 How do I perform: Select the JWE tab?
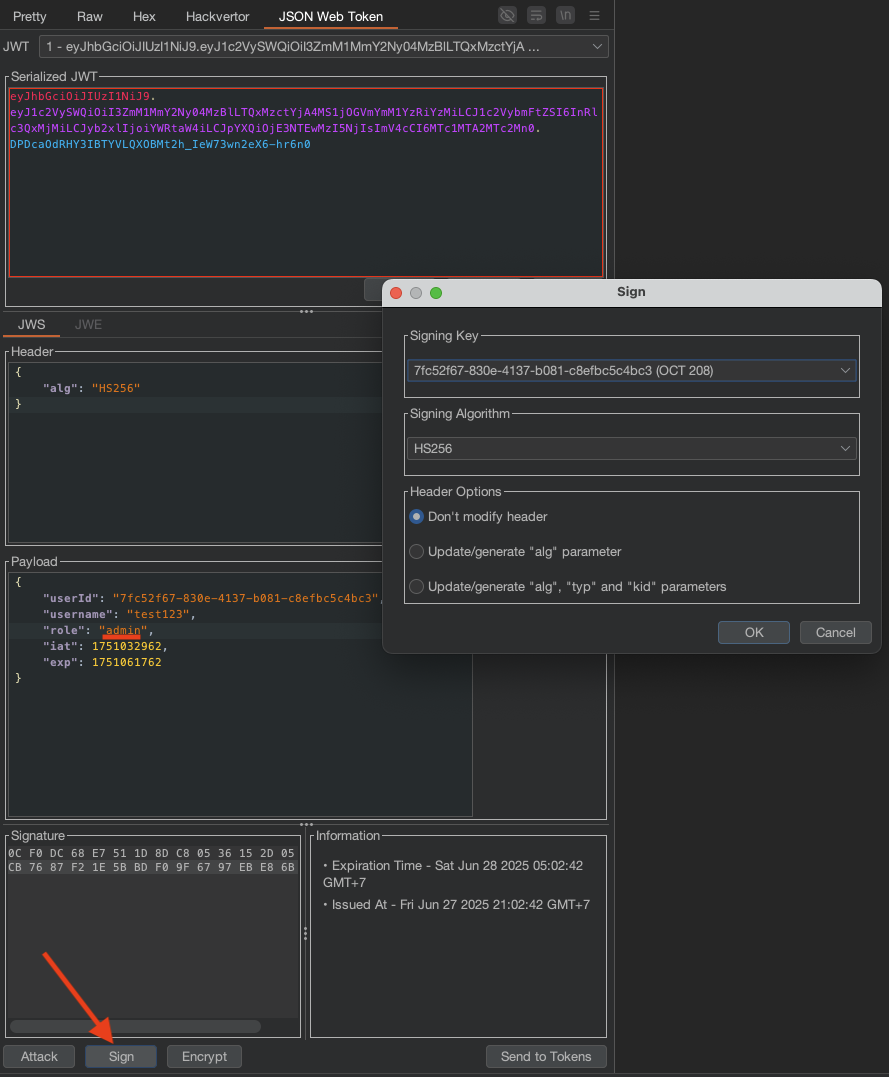88,324
